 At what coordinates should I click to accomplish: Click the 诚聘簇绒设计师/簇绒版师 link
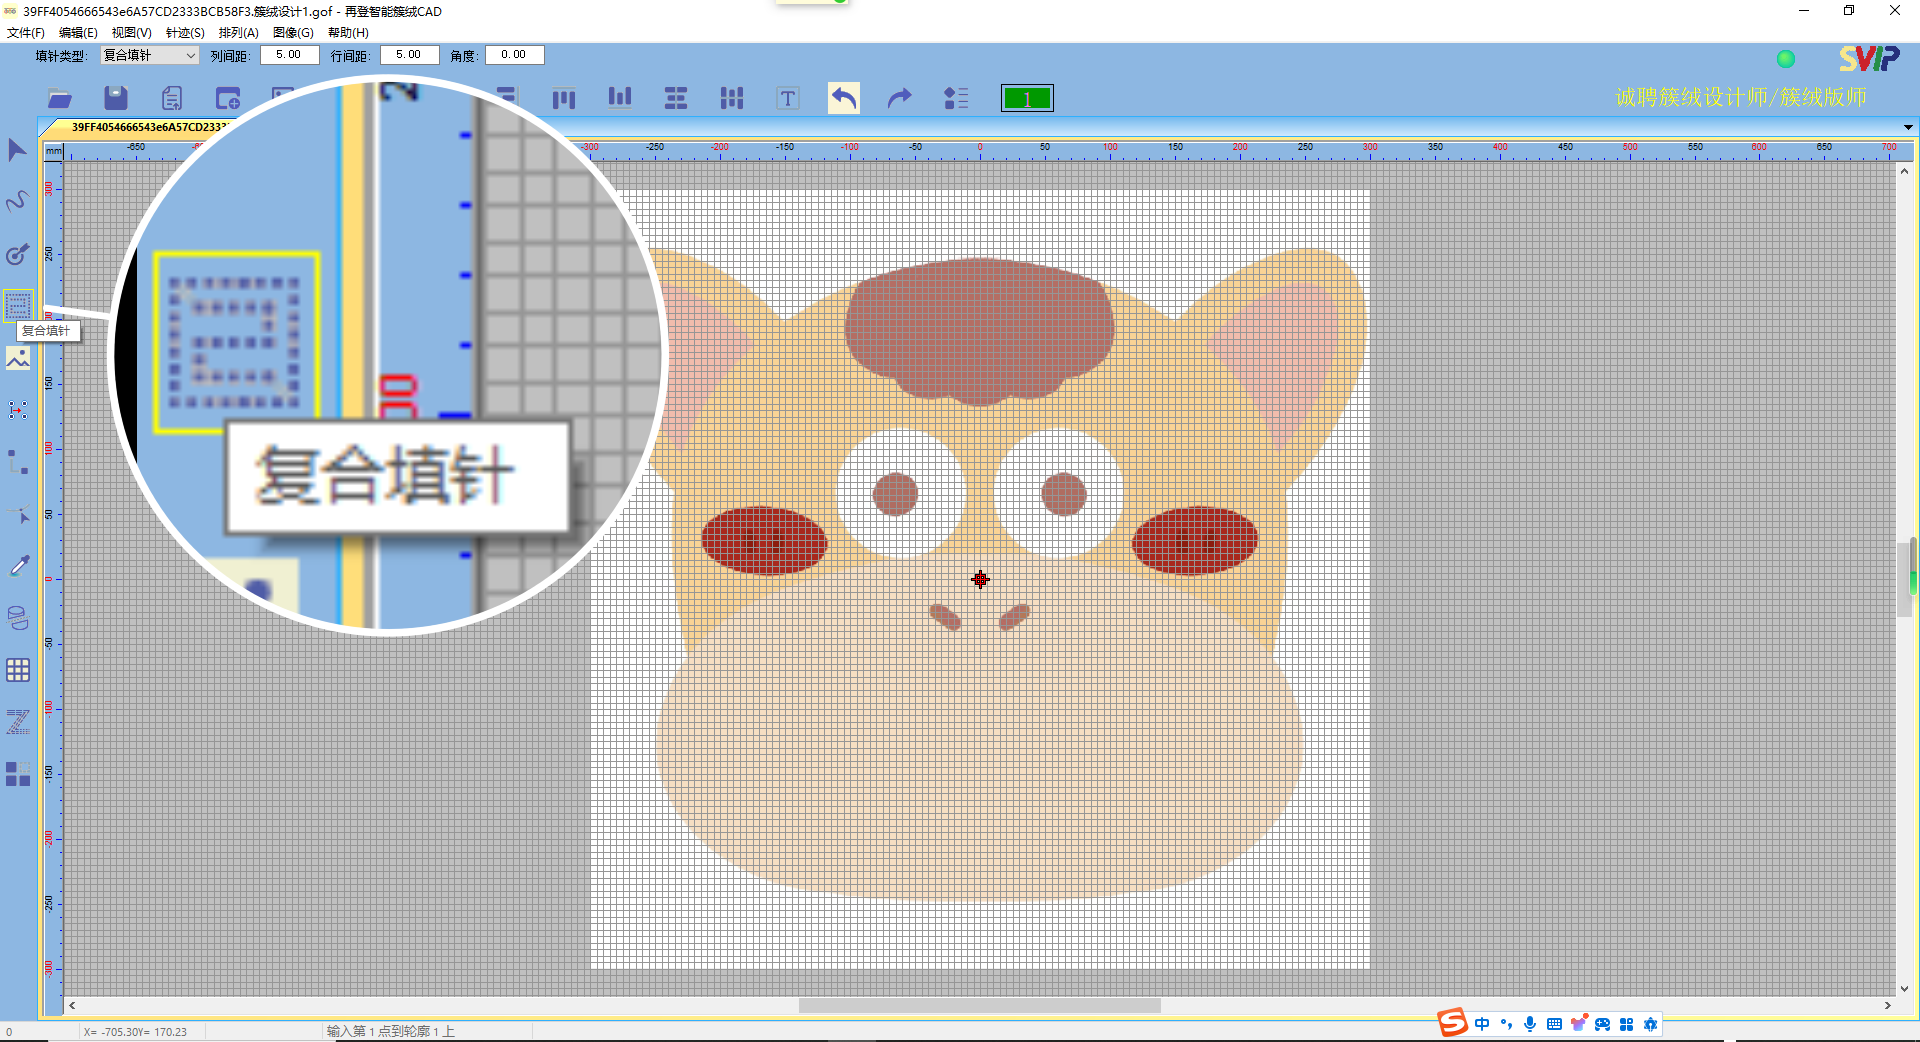[x=1741, y=97]
